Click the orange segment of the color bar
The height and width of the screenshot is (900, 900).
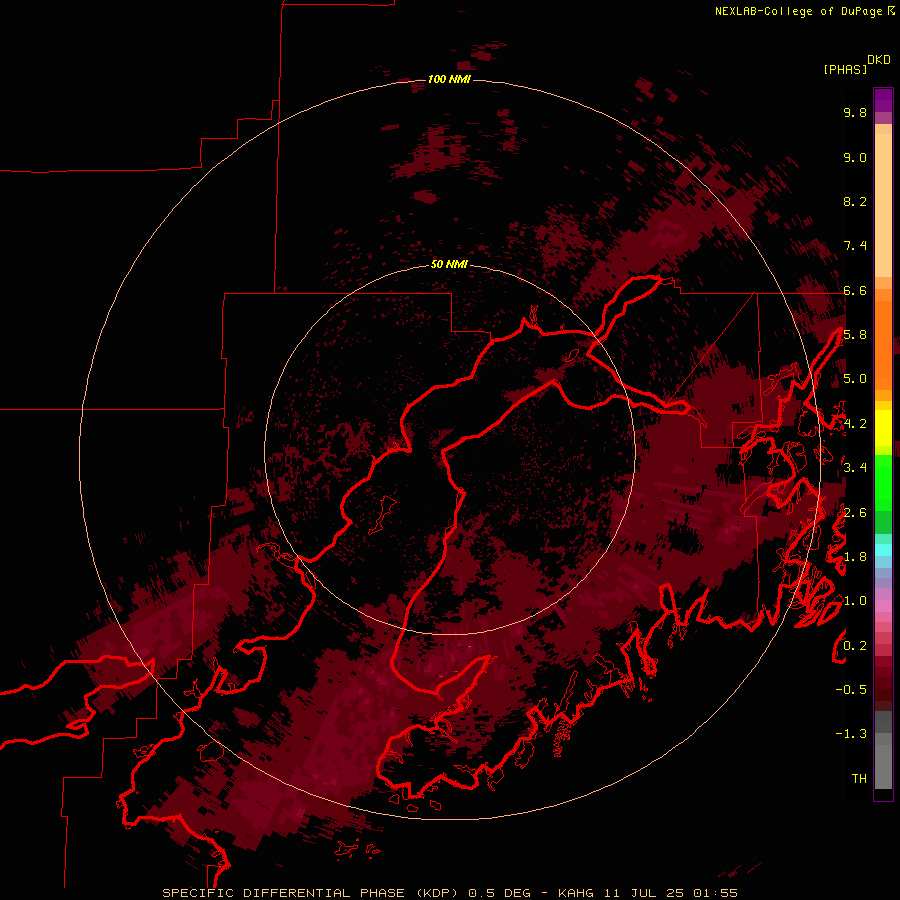883,344
